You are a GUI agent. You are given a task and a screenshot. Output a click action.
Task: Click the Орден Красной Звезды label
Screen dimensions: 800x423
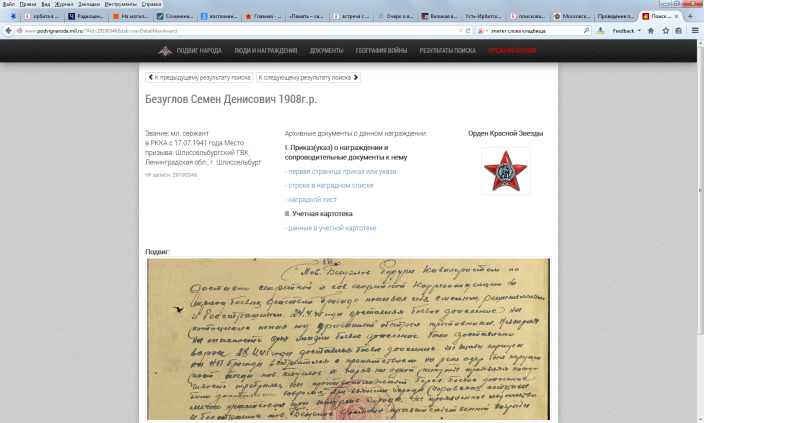(x=506, y=134)
